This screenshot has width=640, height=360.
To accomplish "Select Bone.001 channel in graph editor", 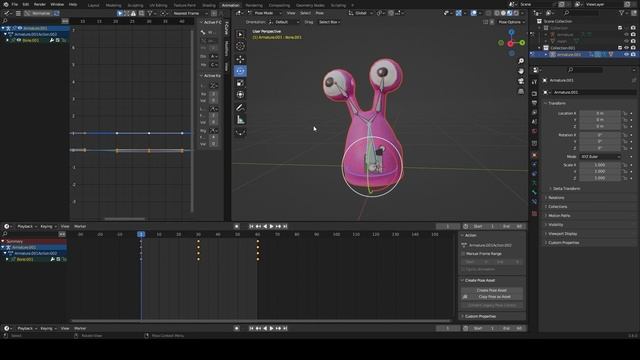I will (31, 40).
